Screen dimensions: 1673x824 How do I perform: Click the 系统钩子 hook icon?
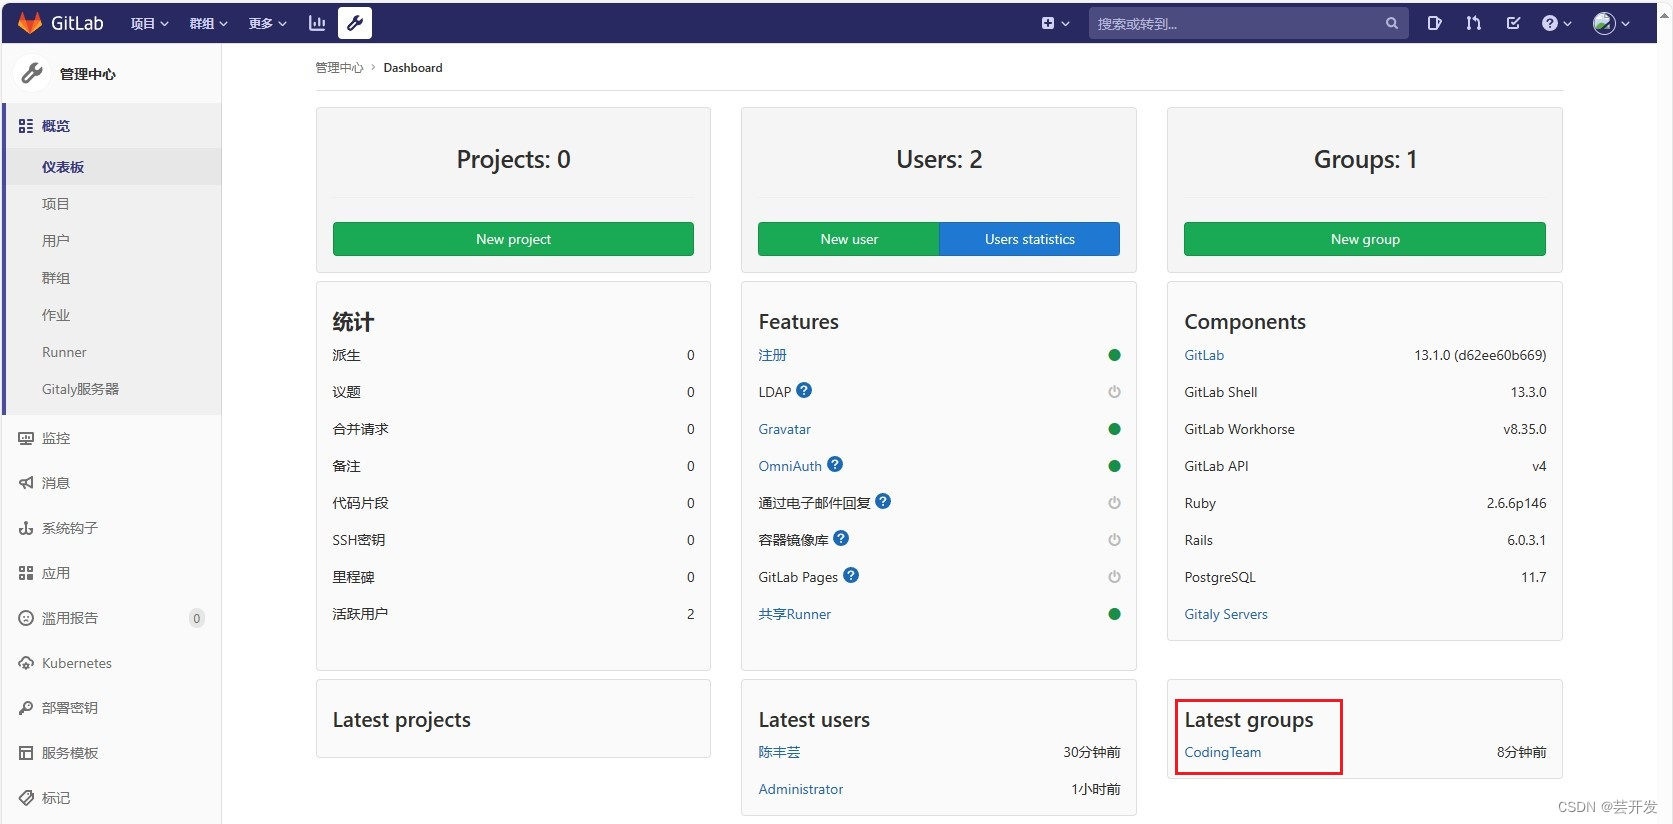26,528
